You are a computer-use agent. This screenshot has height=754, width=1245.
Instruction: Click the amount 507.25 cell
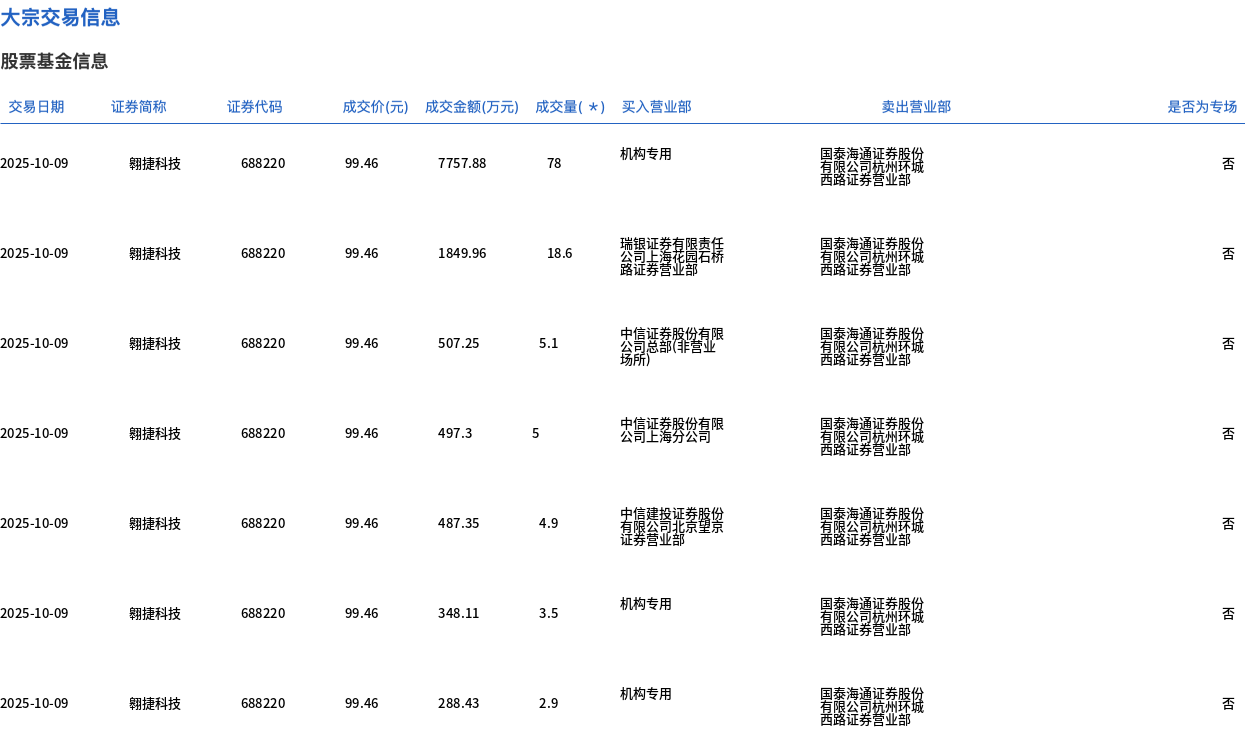tap(459, 343)
